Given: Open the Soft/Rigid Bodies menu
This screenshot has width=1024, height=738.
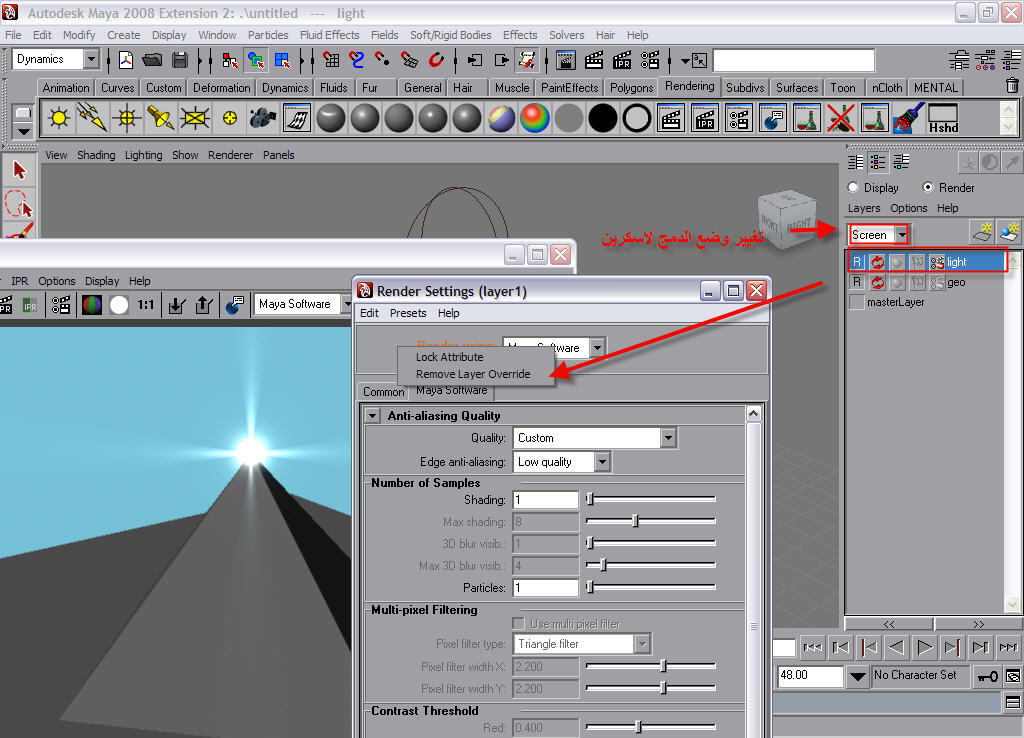Looking at the screenshot, I should [451, 35].
